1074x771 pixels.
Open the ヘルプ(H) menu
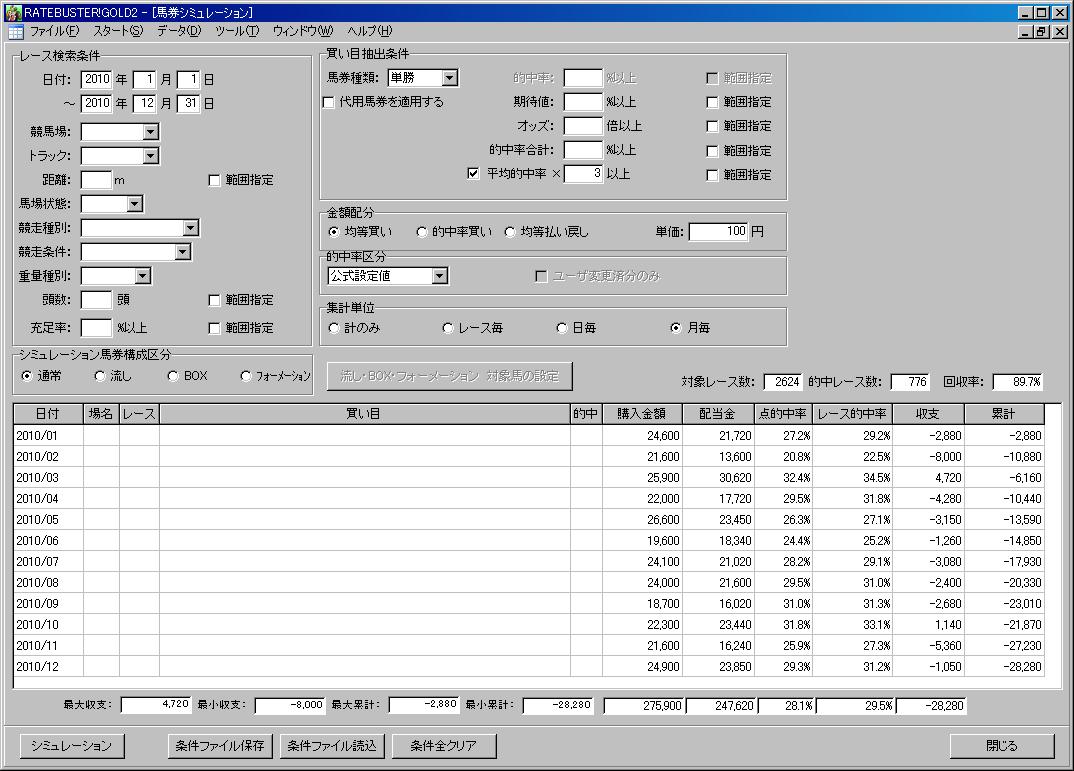[369, 31]
